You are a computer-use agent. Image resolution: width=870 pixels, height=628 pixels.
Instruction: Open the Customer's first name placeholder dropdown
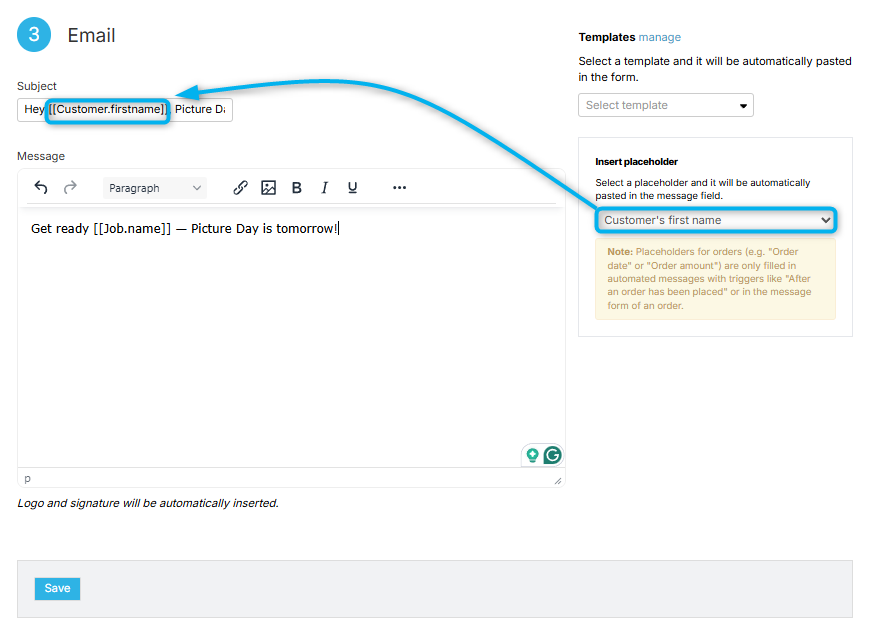[716, 220]
